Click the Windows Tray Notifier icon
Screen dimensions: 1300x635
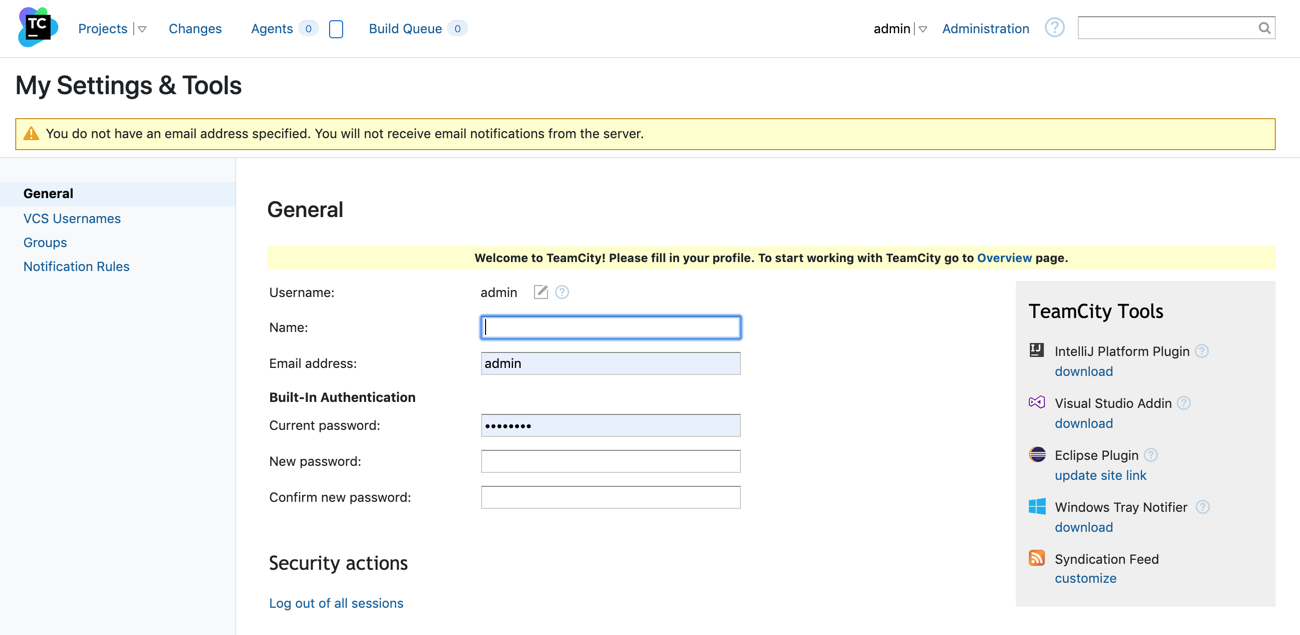(x=1037, y=506)
